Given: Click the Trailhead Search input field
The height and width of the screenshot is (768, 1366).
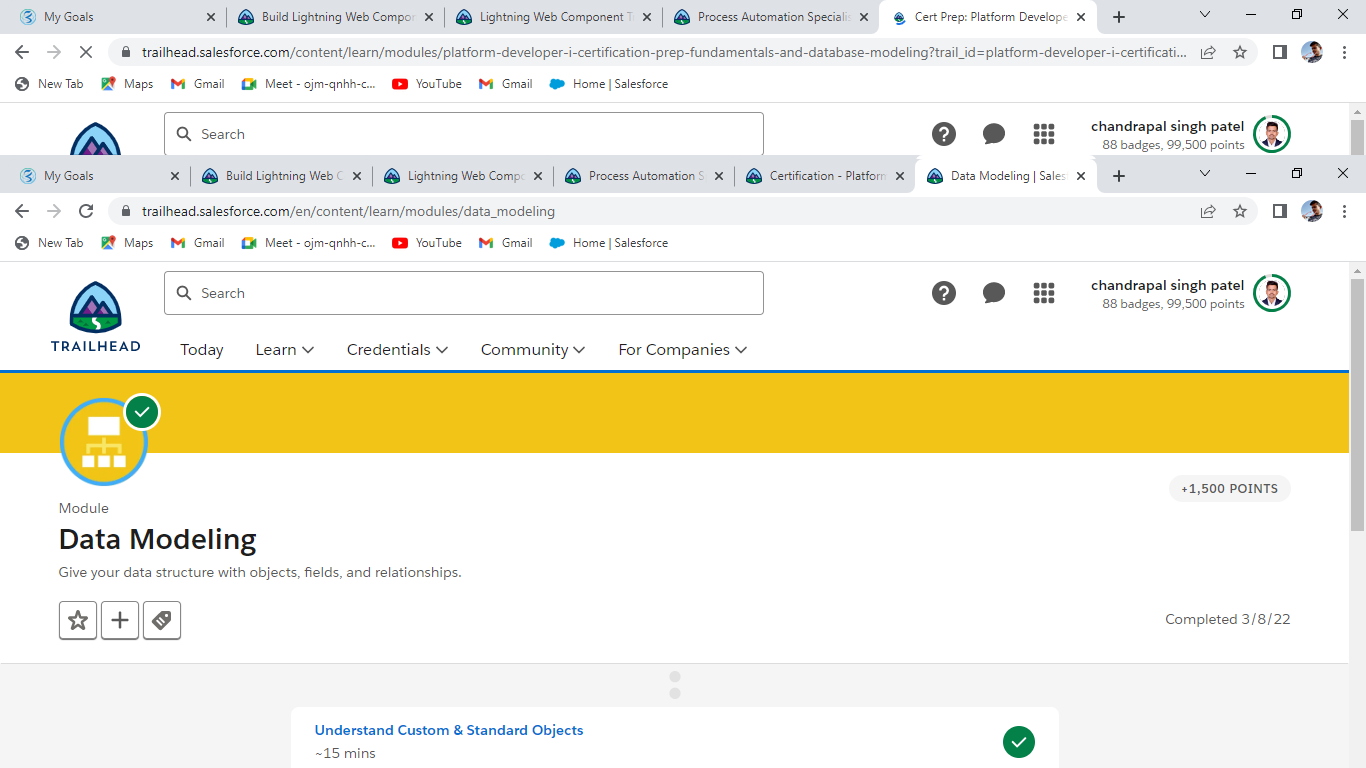Looking at the screenshot, I should 464,293.
